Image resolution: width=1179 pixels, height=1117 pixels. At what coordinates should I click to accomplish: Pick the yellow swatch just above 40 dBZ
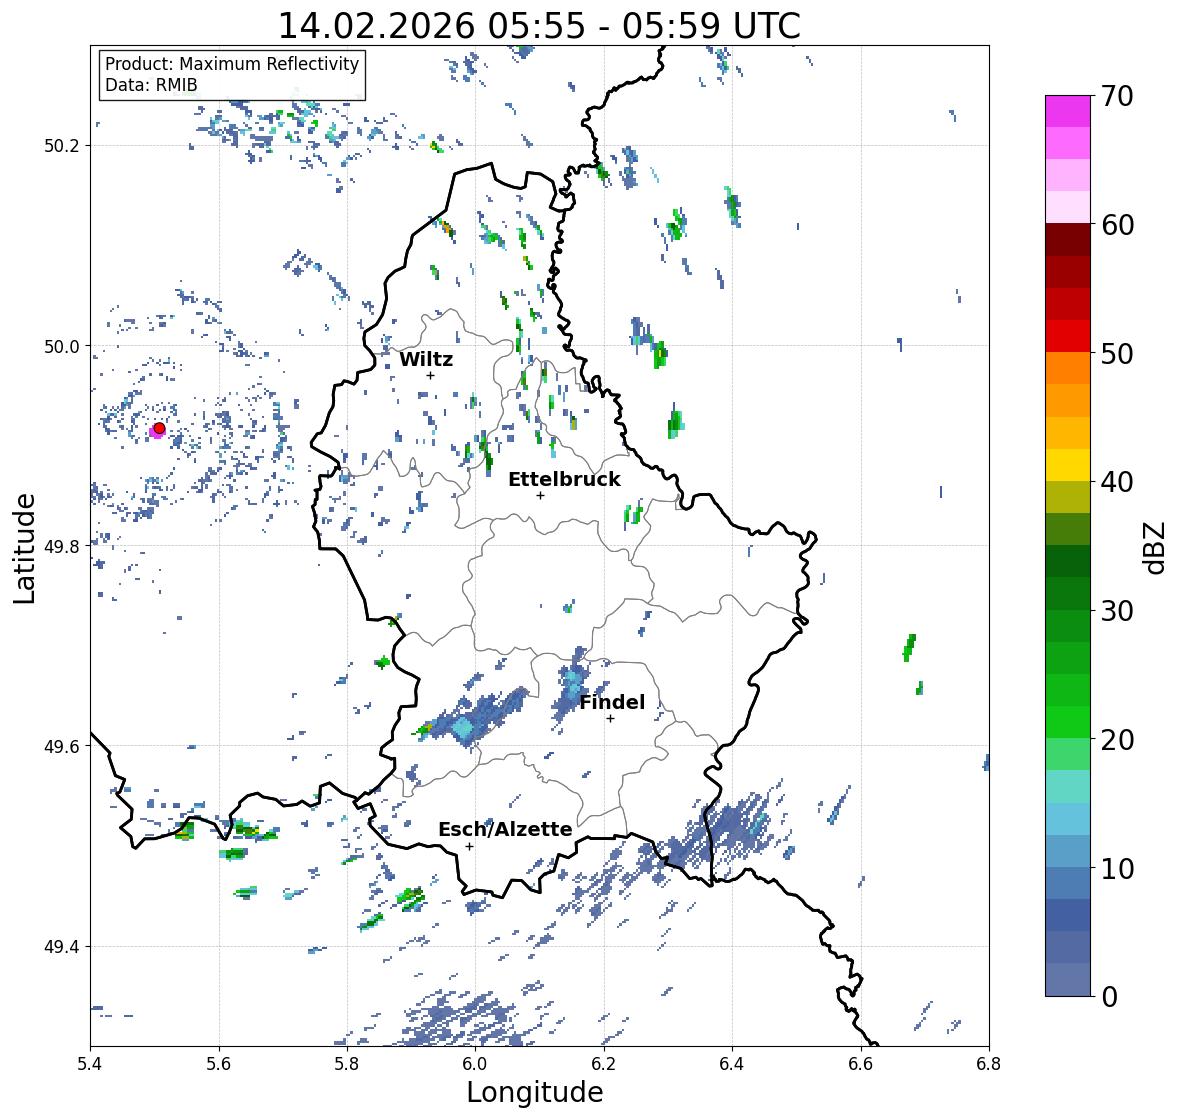point(1068,465)
